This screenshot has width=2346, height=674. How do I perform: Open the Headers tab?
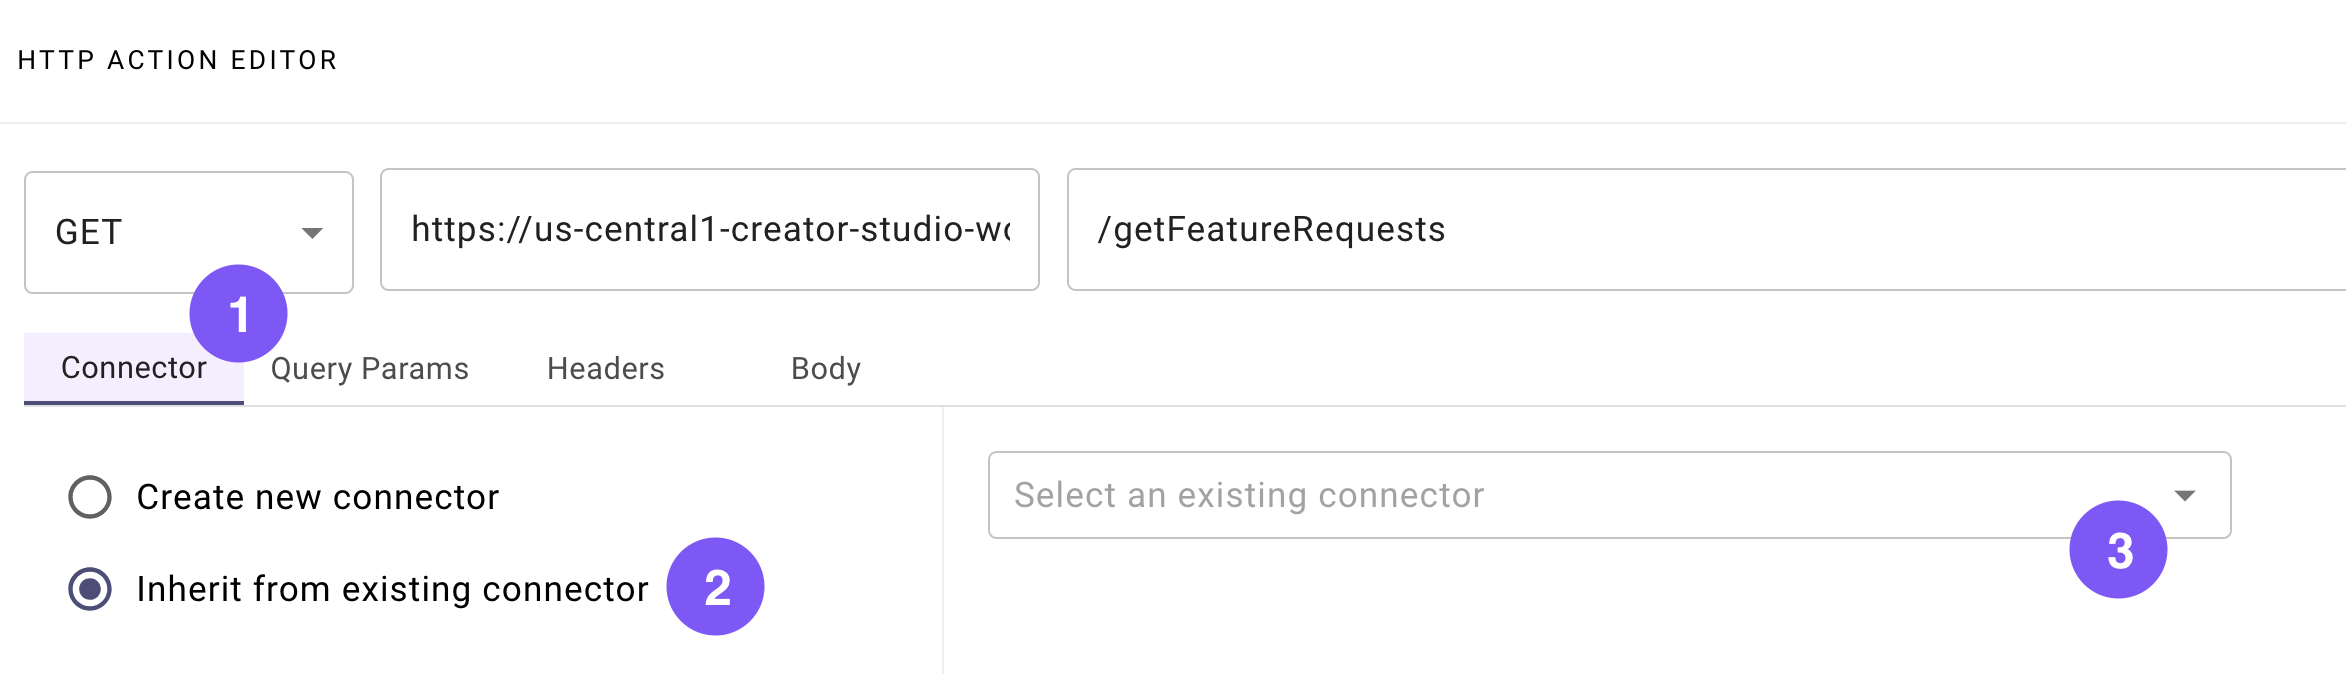coord(605,369)
